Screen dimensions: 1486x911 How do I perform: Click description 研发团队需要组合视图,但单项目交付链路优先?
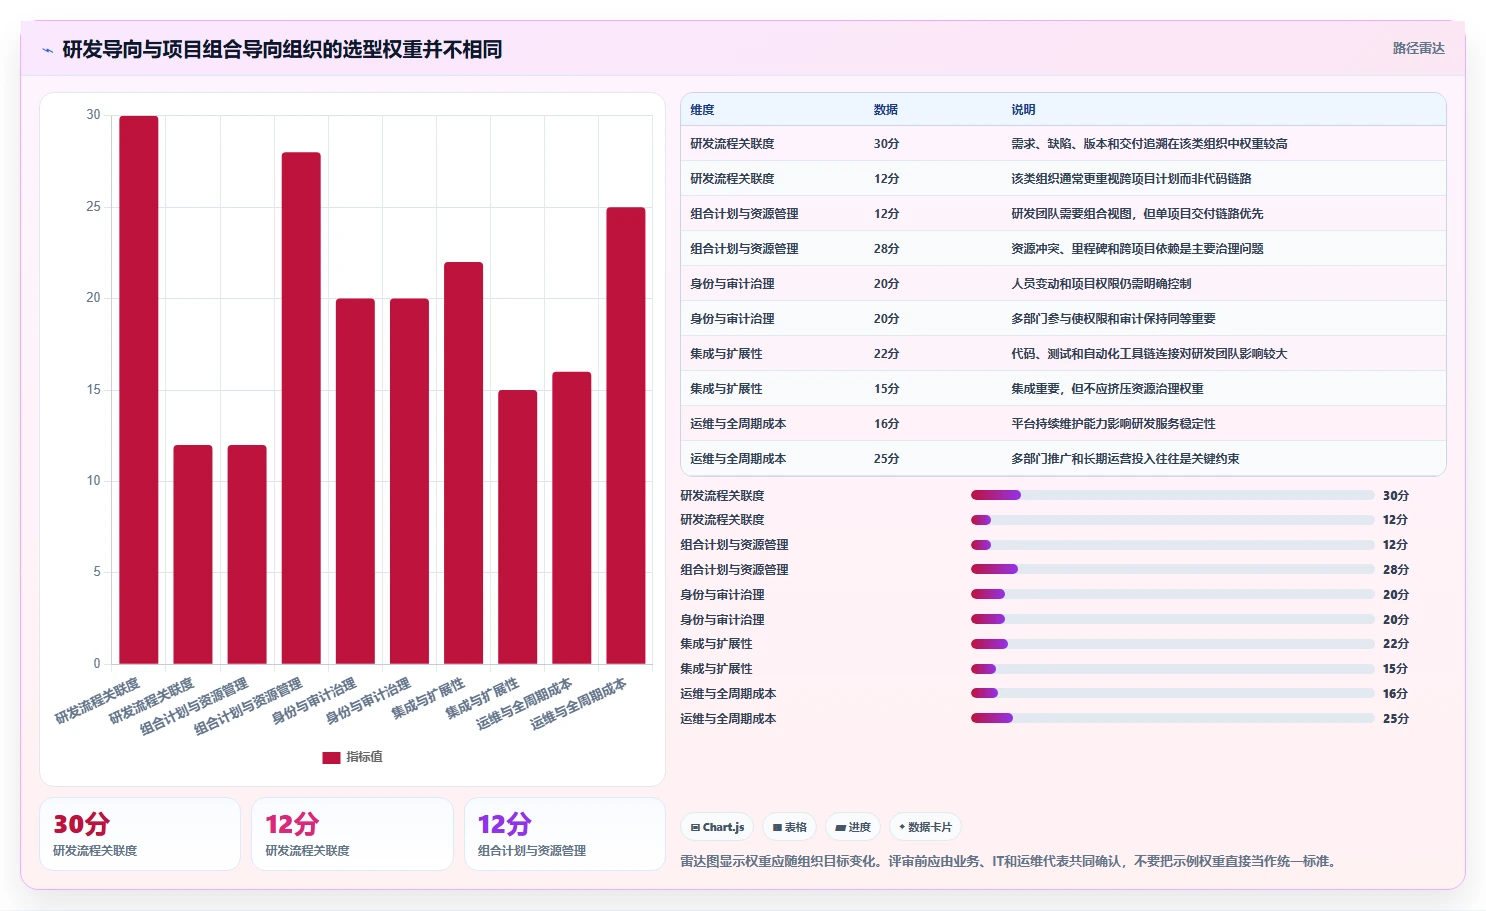[1137, 214]
